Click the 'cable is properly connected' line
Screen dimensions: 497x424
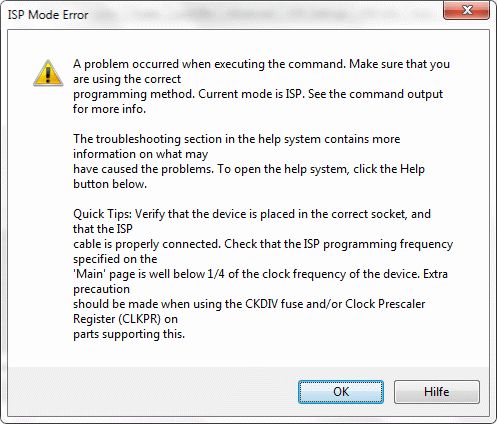(x=263, y=244)
